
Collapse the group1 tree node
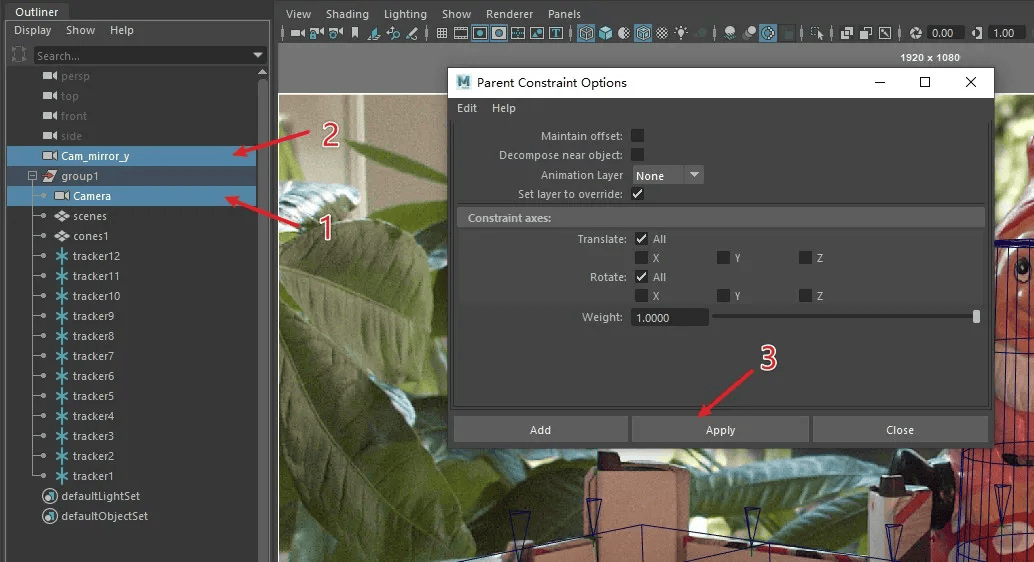pos(32,176)
